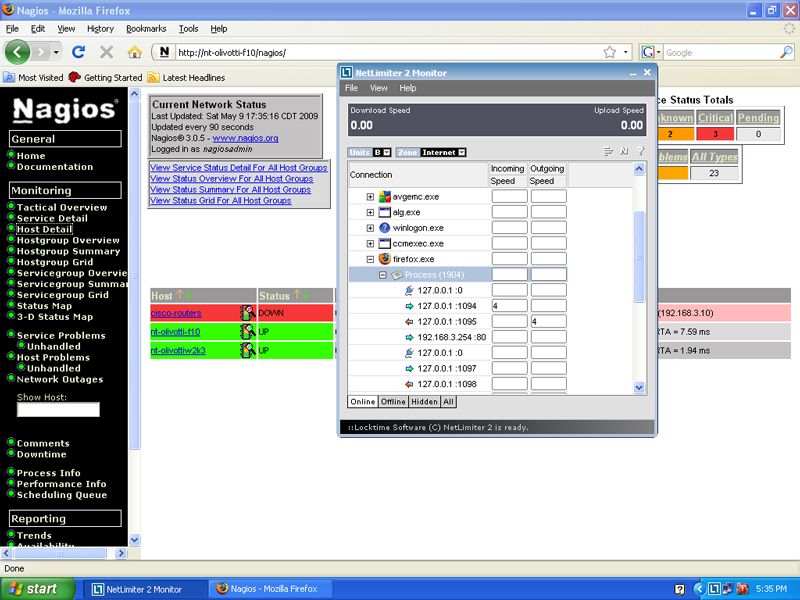
Task: Open the Most Visited bookmarks folder
Action: (34, 78)
